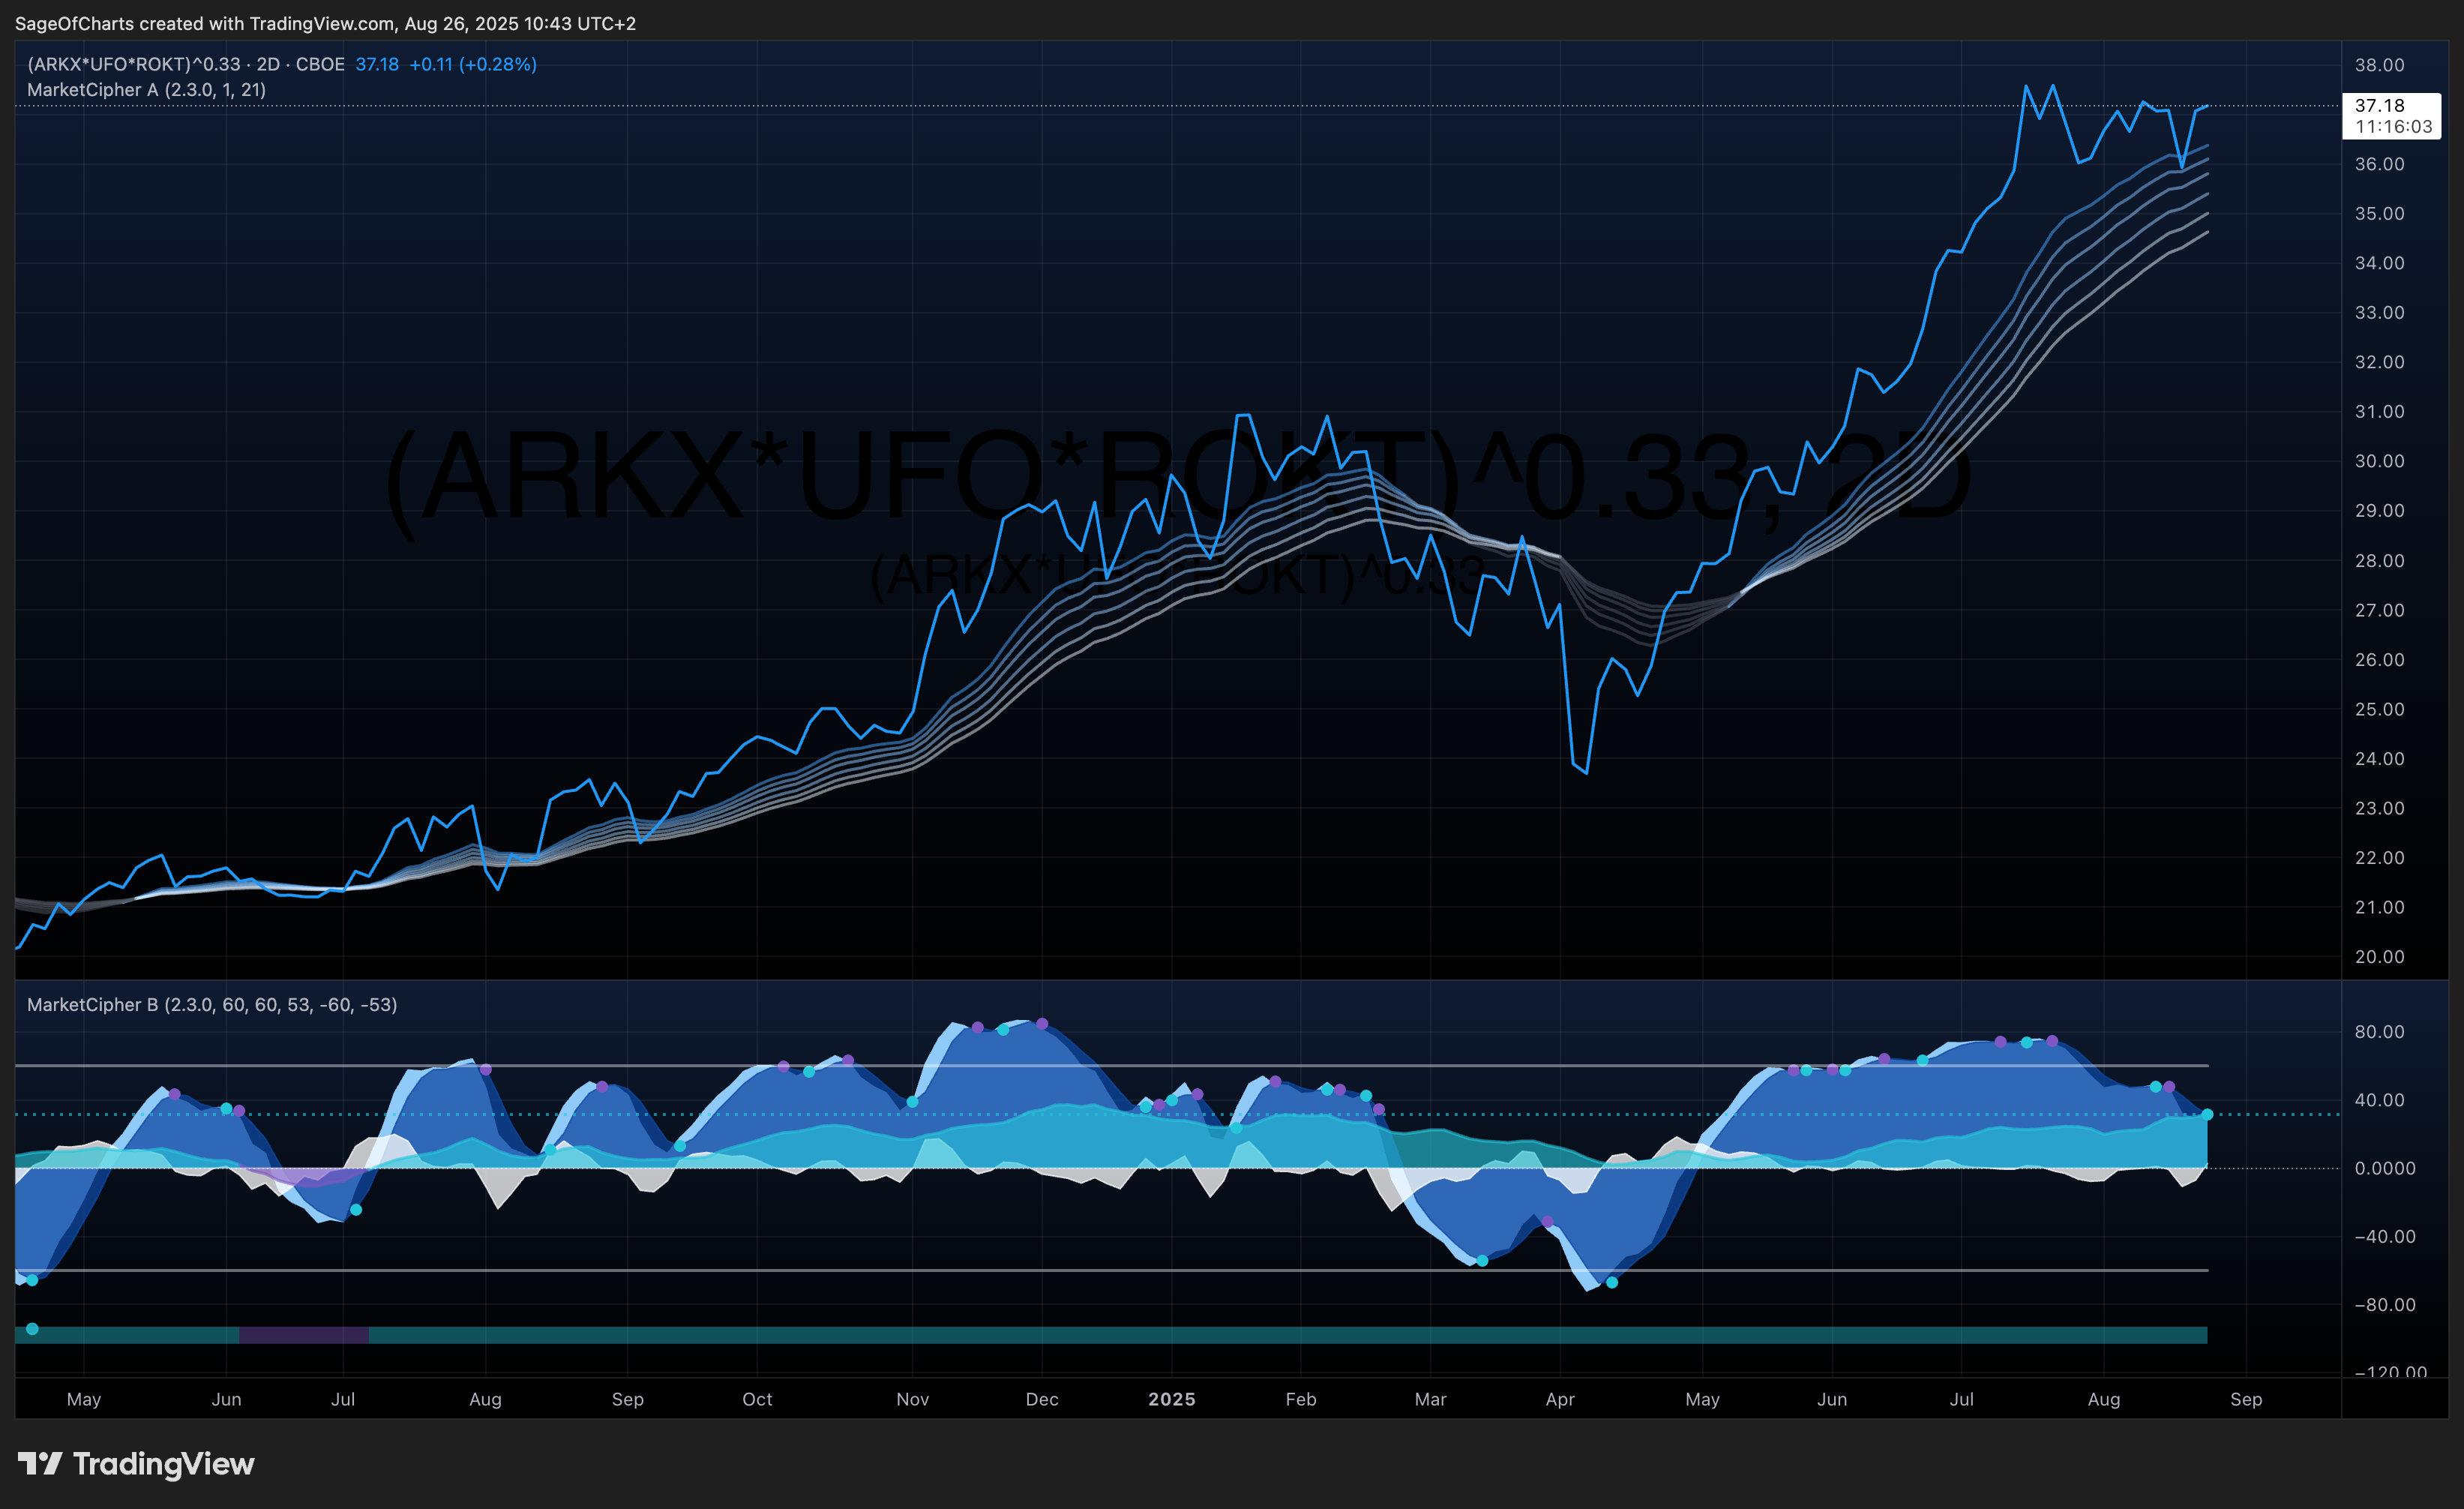Screen dimensions: 2464x1509
Task: Click the 30.00 price axis label
Action: (2379, 461)
